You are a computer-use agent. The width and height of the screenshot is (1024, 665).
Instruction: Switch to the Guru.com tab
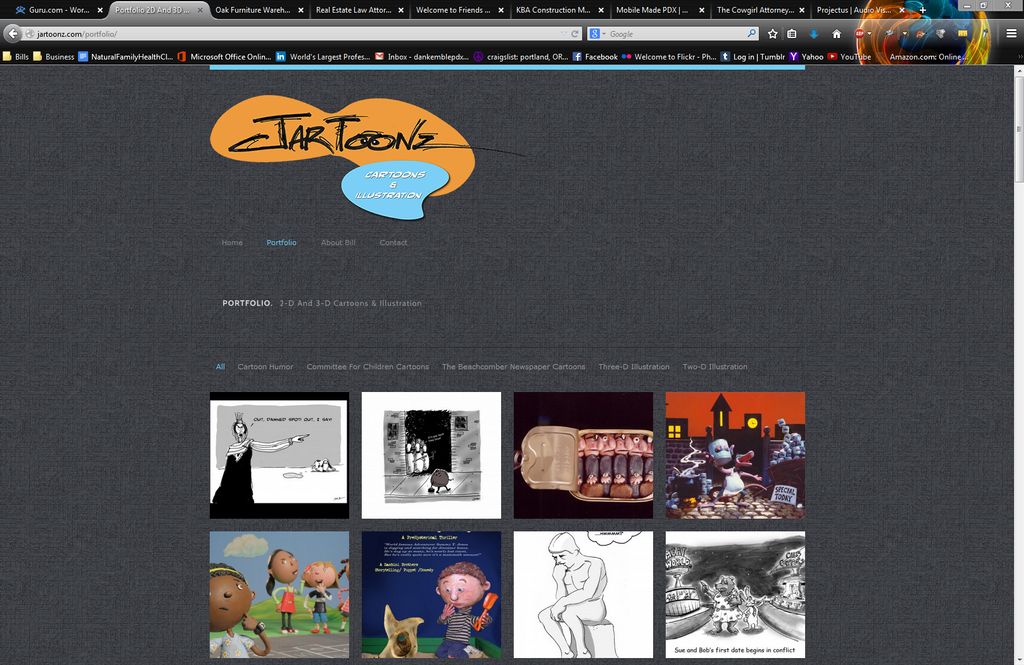55,9
